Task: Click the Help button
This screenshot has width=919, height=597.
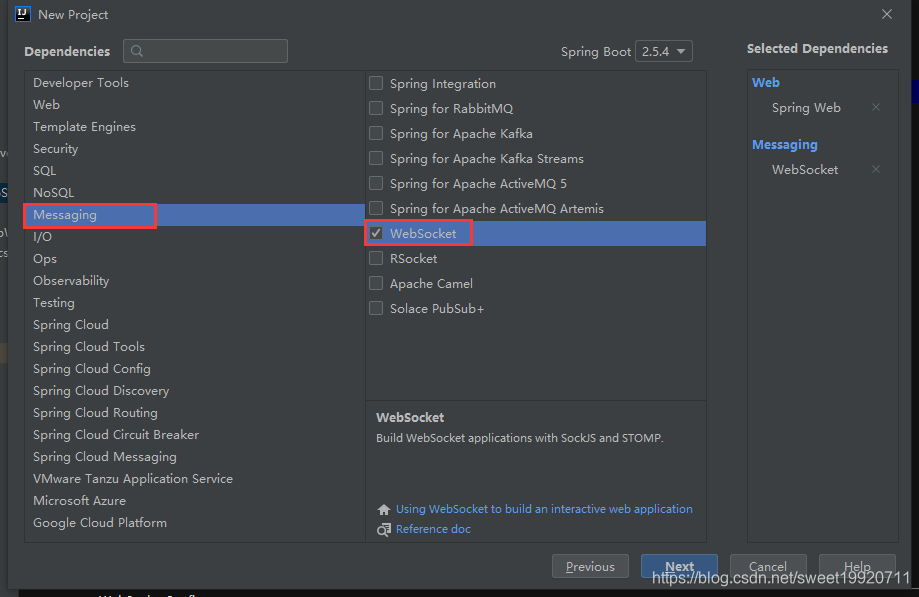Action: 857,567
